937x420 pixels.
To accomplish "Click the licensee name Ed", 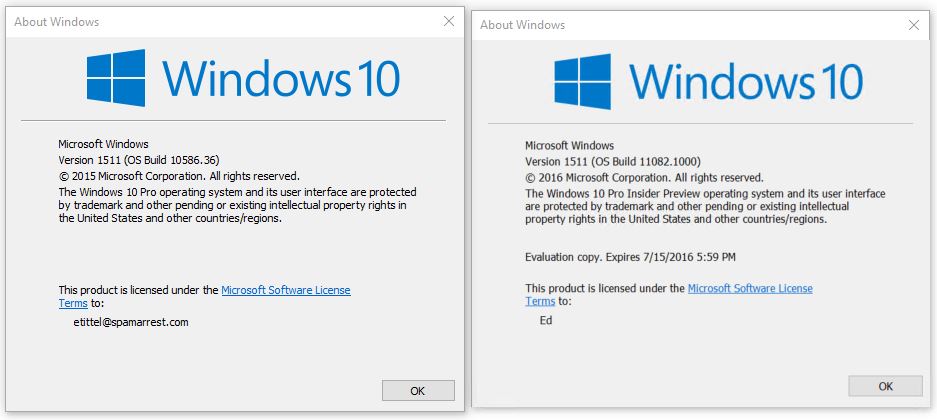I will coord(546,320).
